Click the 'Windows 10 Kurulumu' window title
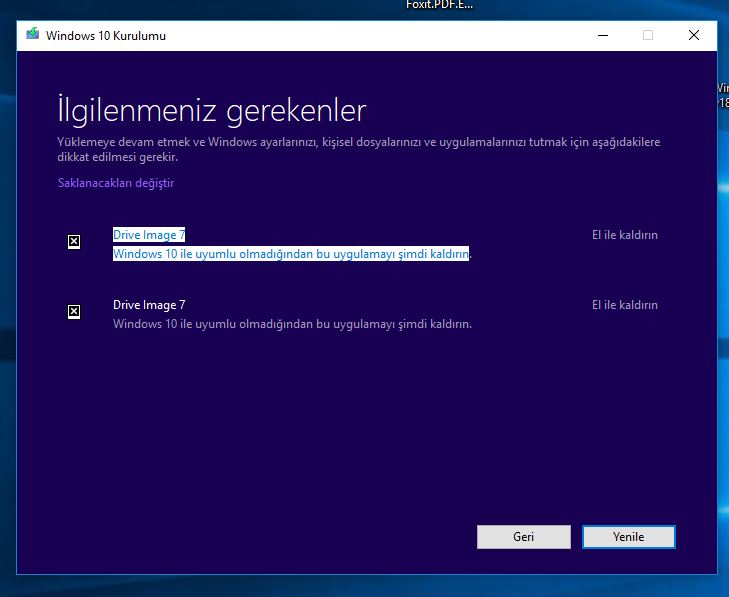729x597 pixels. click(x=106, y=36)
